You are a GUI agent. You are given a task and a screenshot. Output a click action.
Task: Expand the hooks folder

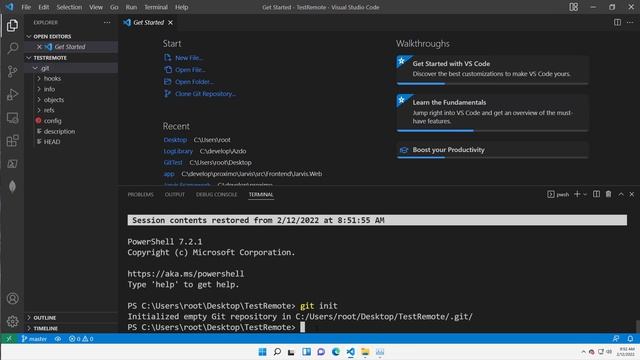[71, 78]
